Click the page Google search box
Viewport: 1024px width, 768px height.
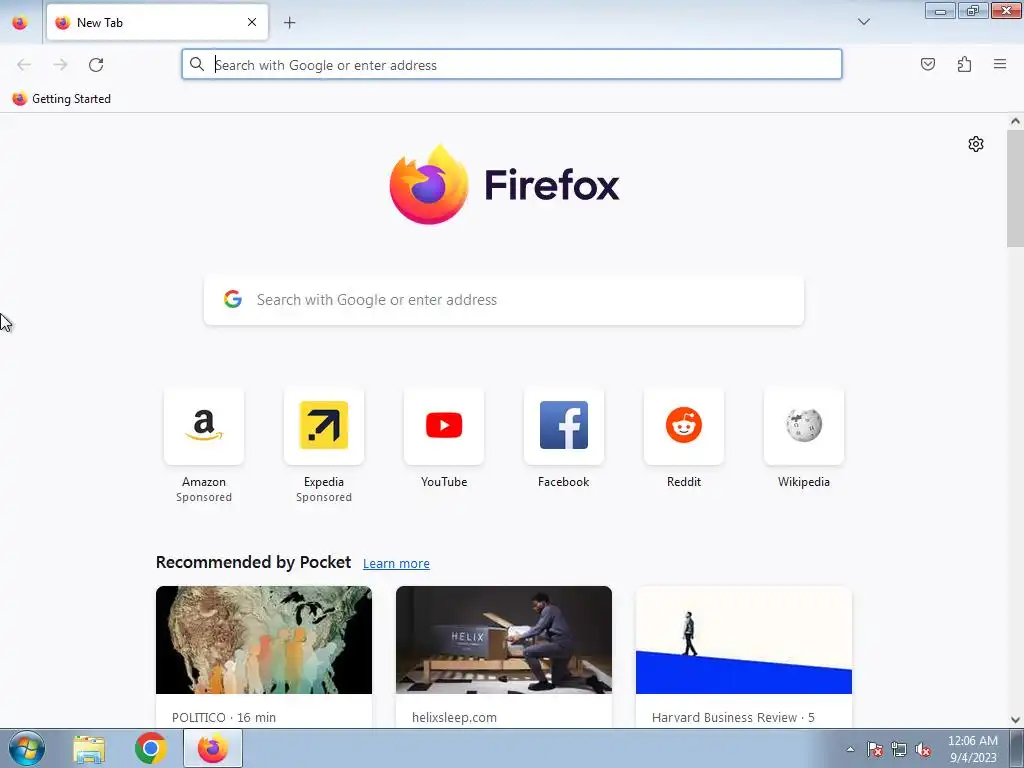pos(504,300)
